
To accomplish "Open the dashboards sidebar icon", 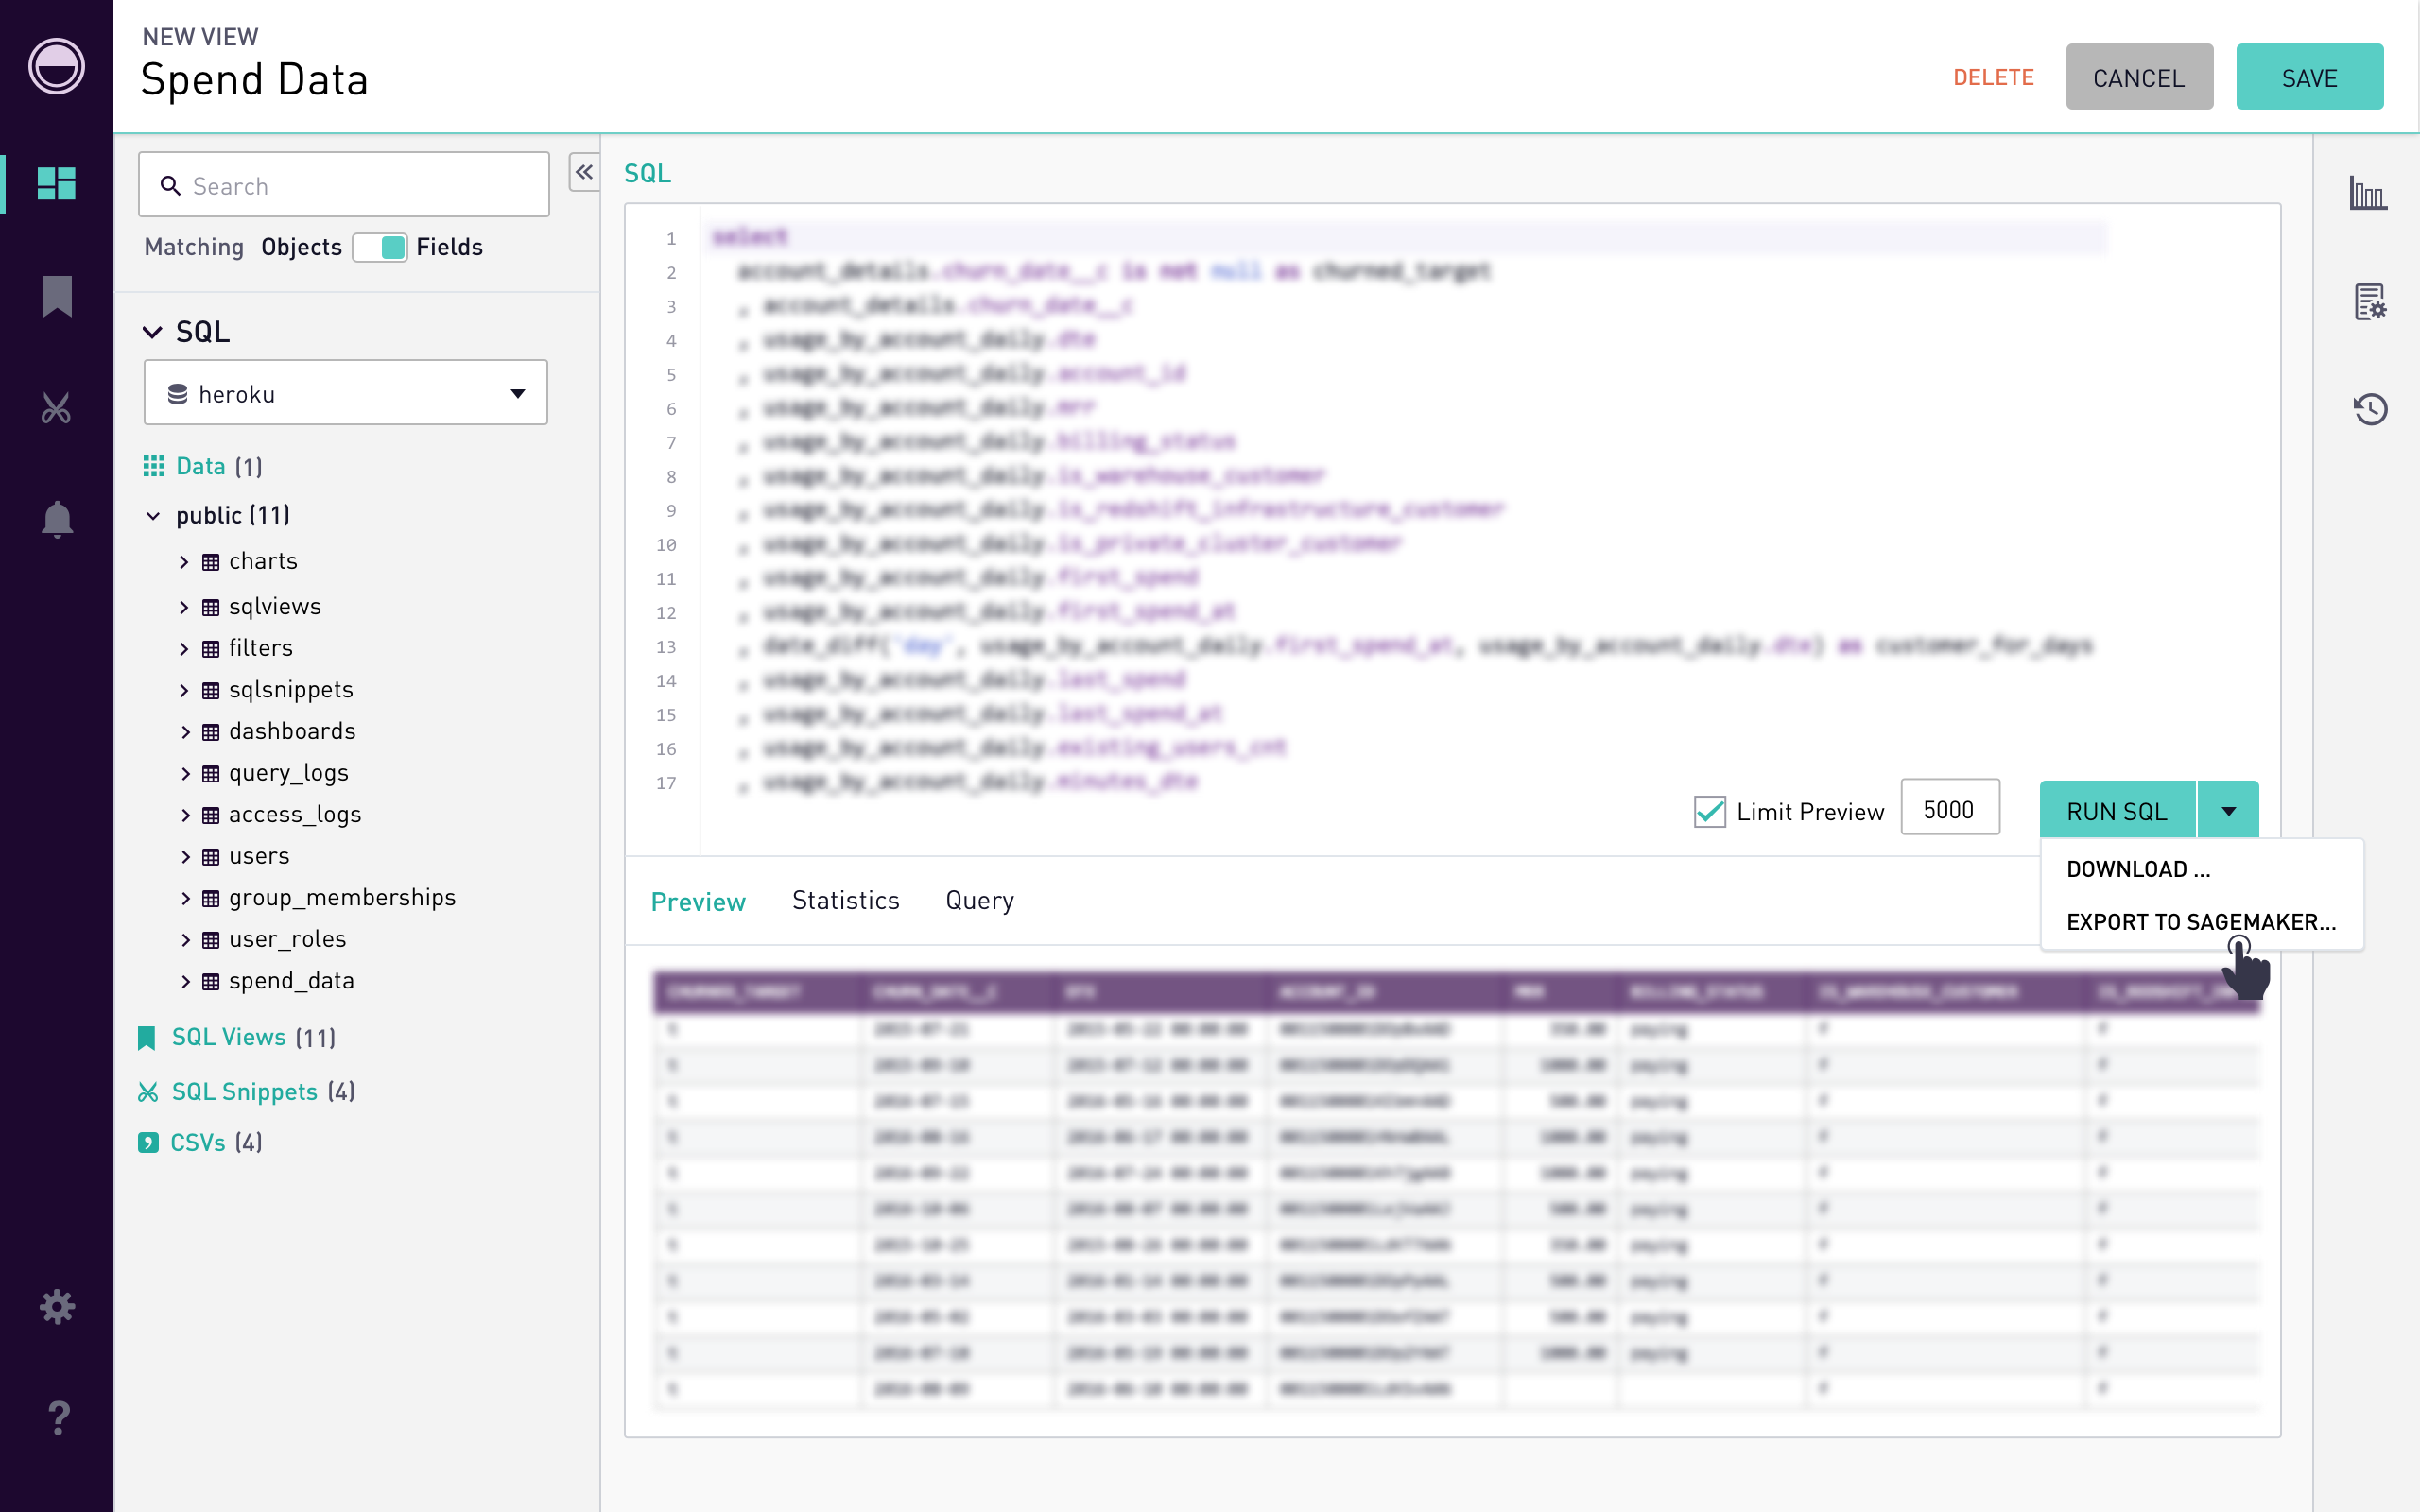I will (56, 183).
